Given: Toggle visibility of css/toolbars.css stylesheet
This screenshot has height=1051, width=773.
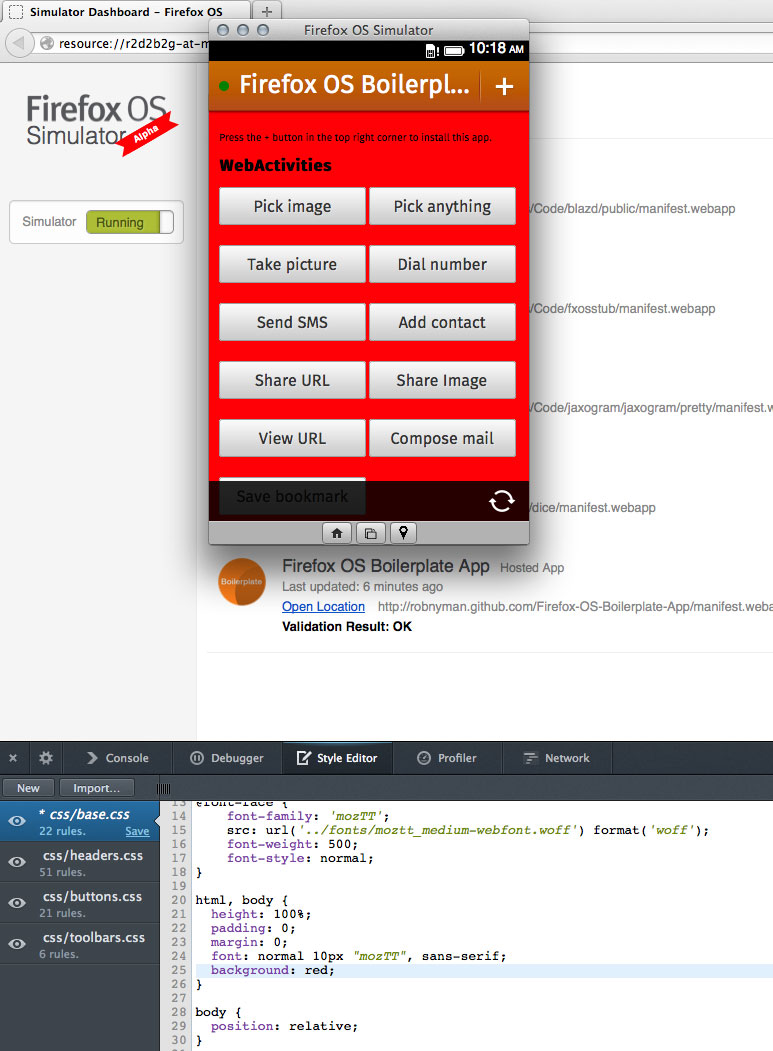Looking at the screenshot, I should pyautogui.click(x=17, y=944).
